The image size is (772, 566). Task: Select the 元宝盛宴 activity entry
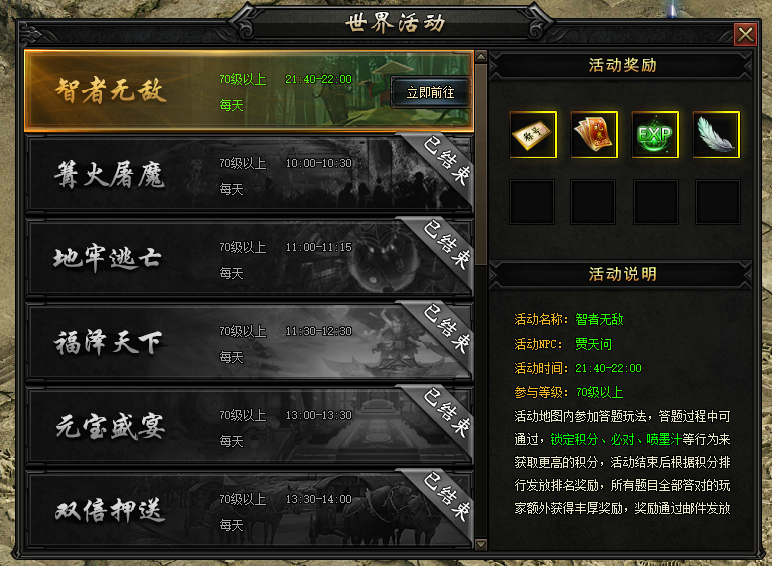249,426
